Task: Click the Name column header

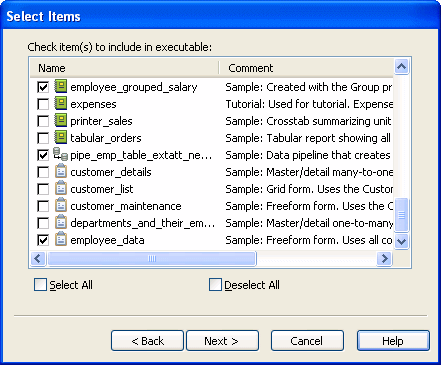Action: [x=124, y=68]
